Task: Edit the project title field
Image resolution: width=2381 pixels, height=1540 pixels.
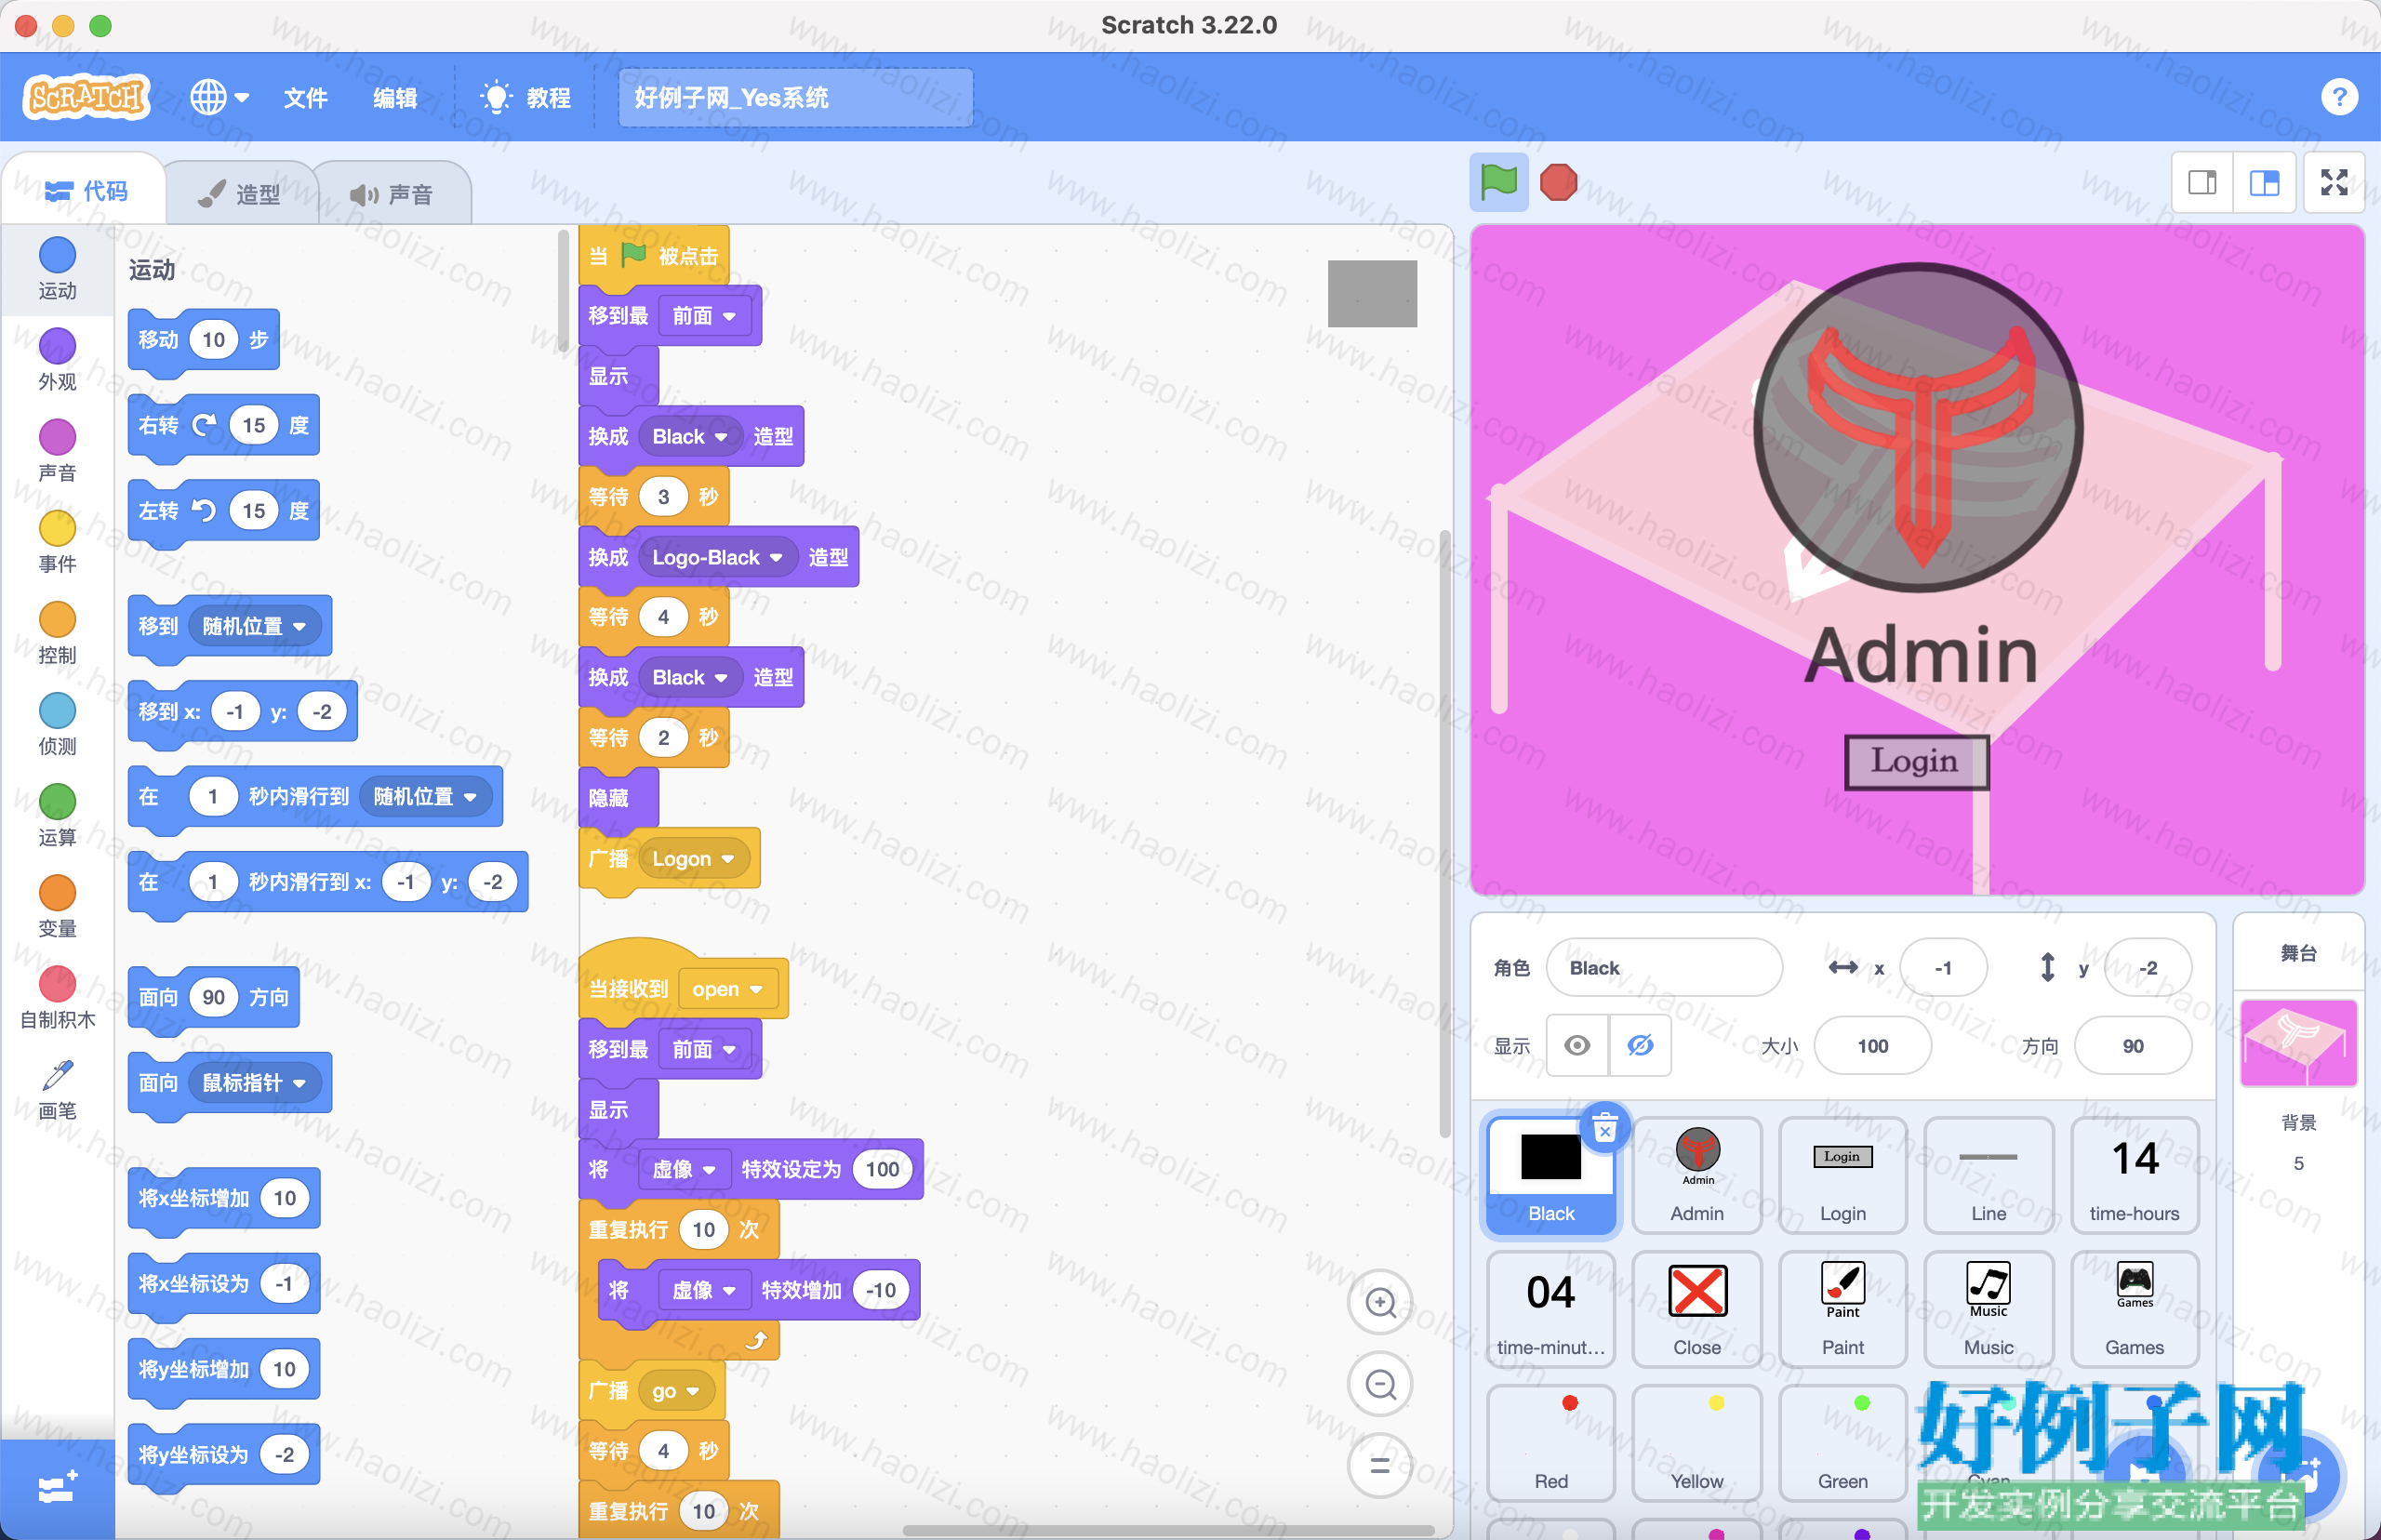Action: 795,97
